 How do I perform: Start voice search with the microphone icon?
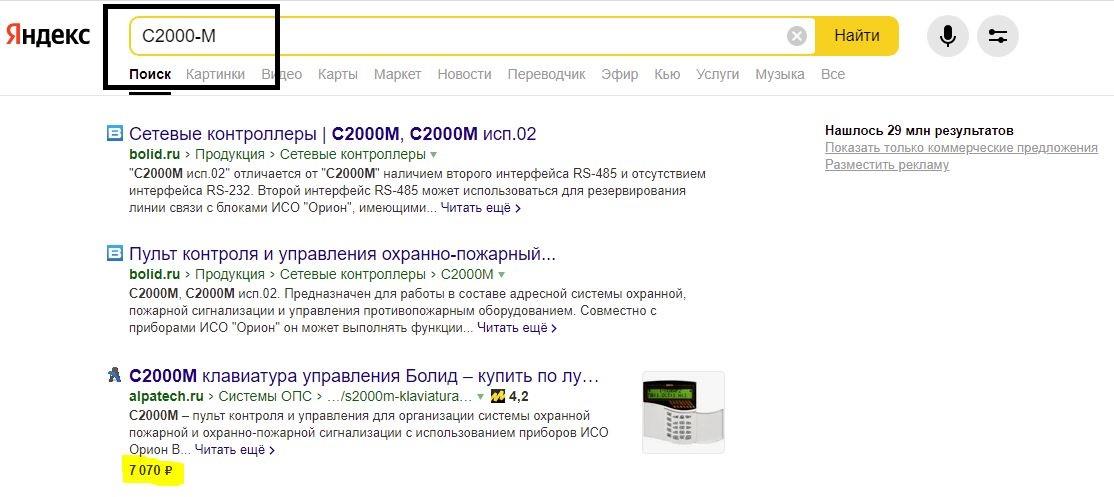pyautogui.click(x=947, y=37)
